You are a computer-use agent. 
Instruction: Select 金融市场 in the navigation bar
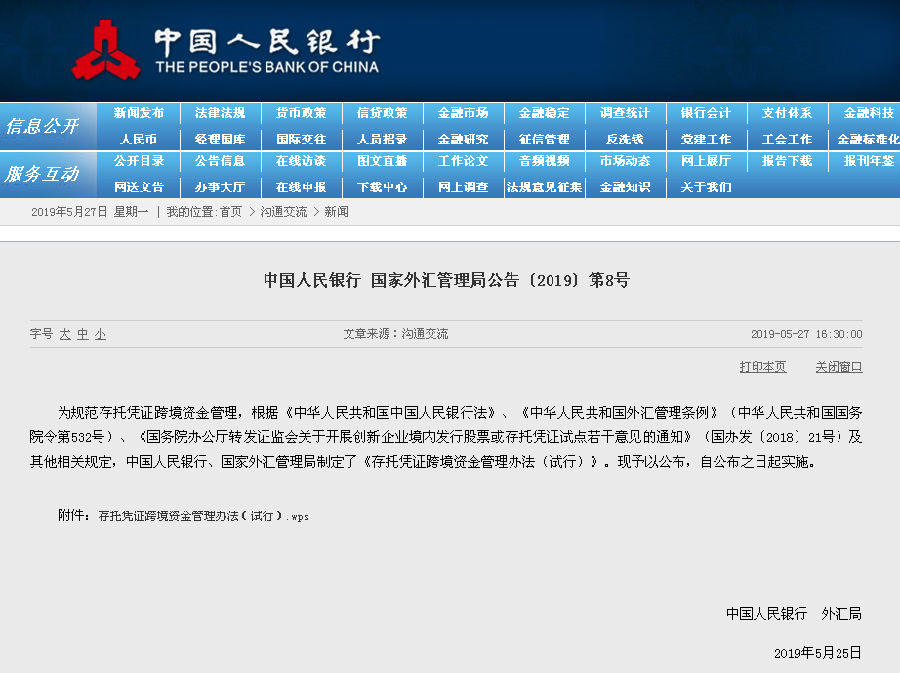pos(463,113)
